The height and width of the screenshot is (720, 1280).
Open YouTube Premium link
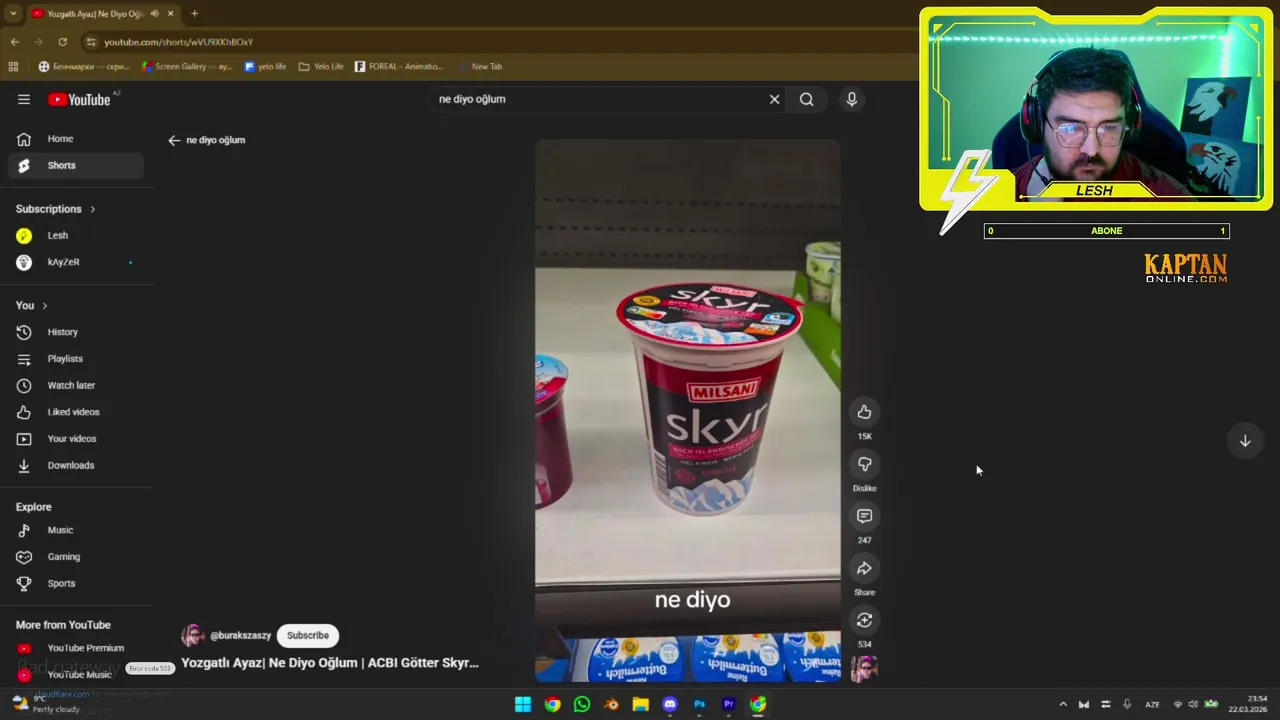(76, 648)
